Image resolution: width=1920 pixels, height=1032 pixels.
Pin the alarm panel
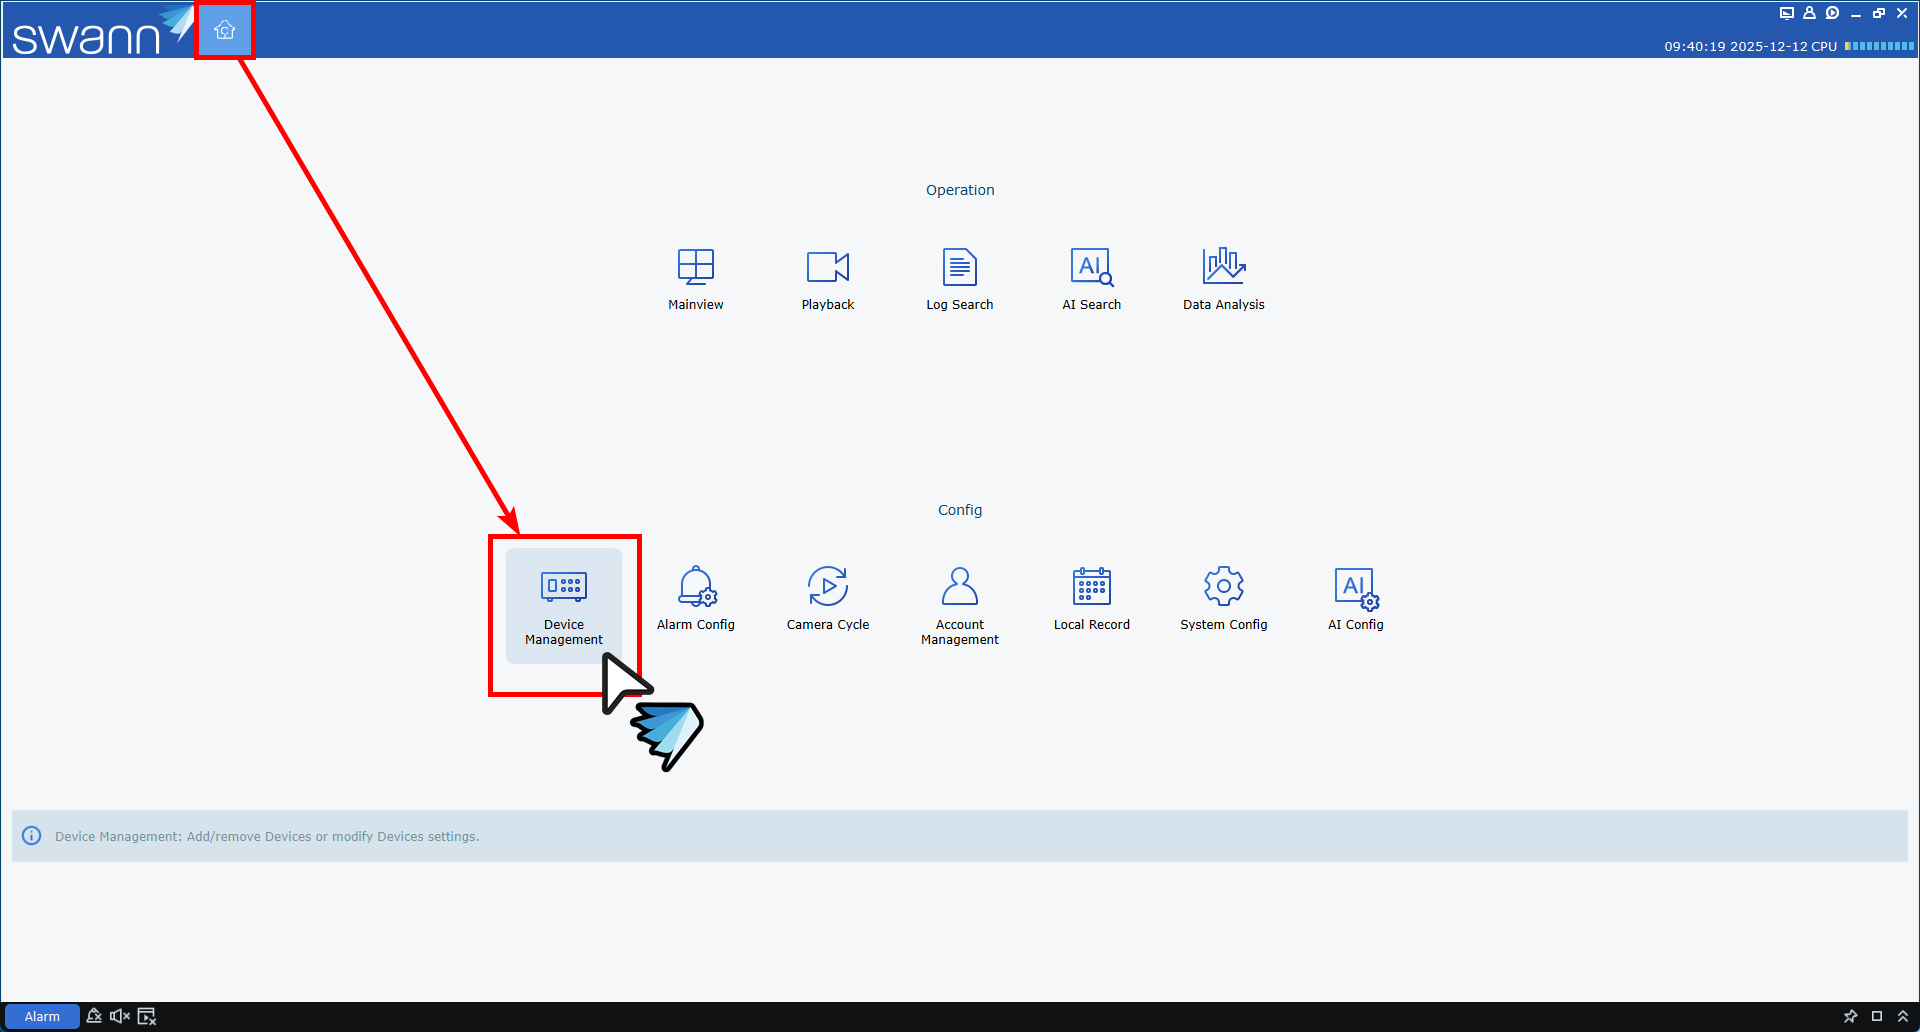tap(1850, 1016)
